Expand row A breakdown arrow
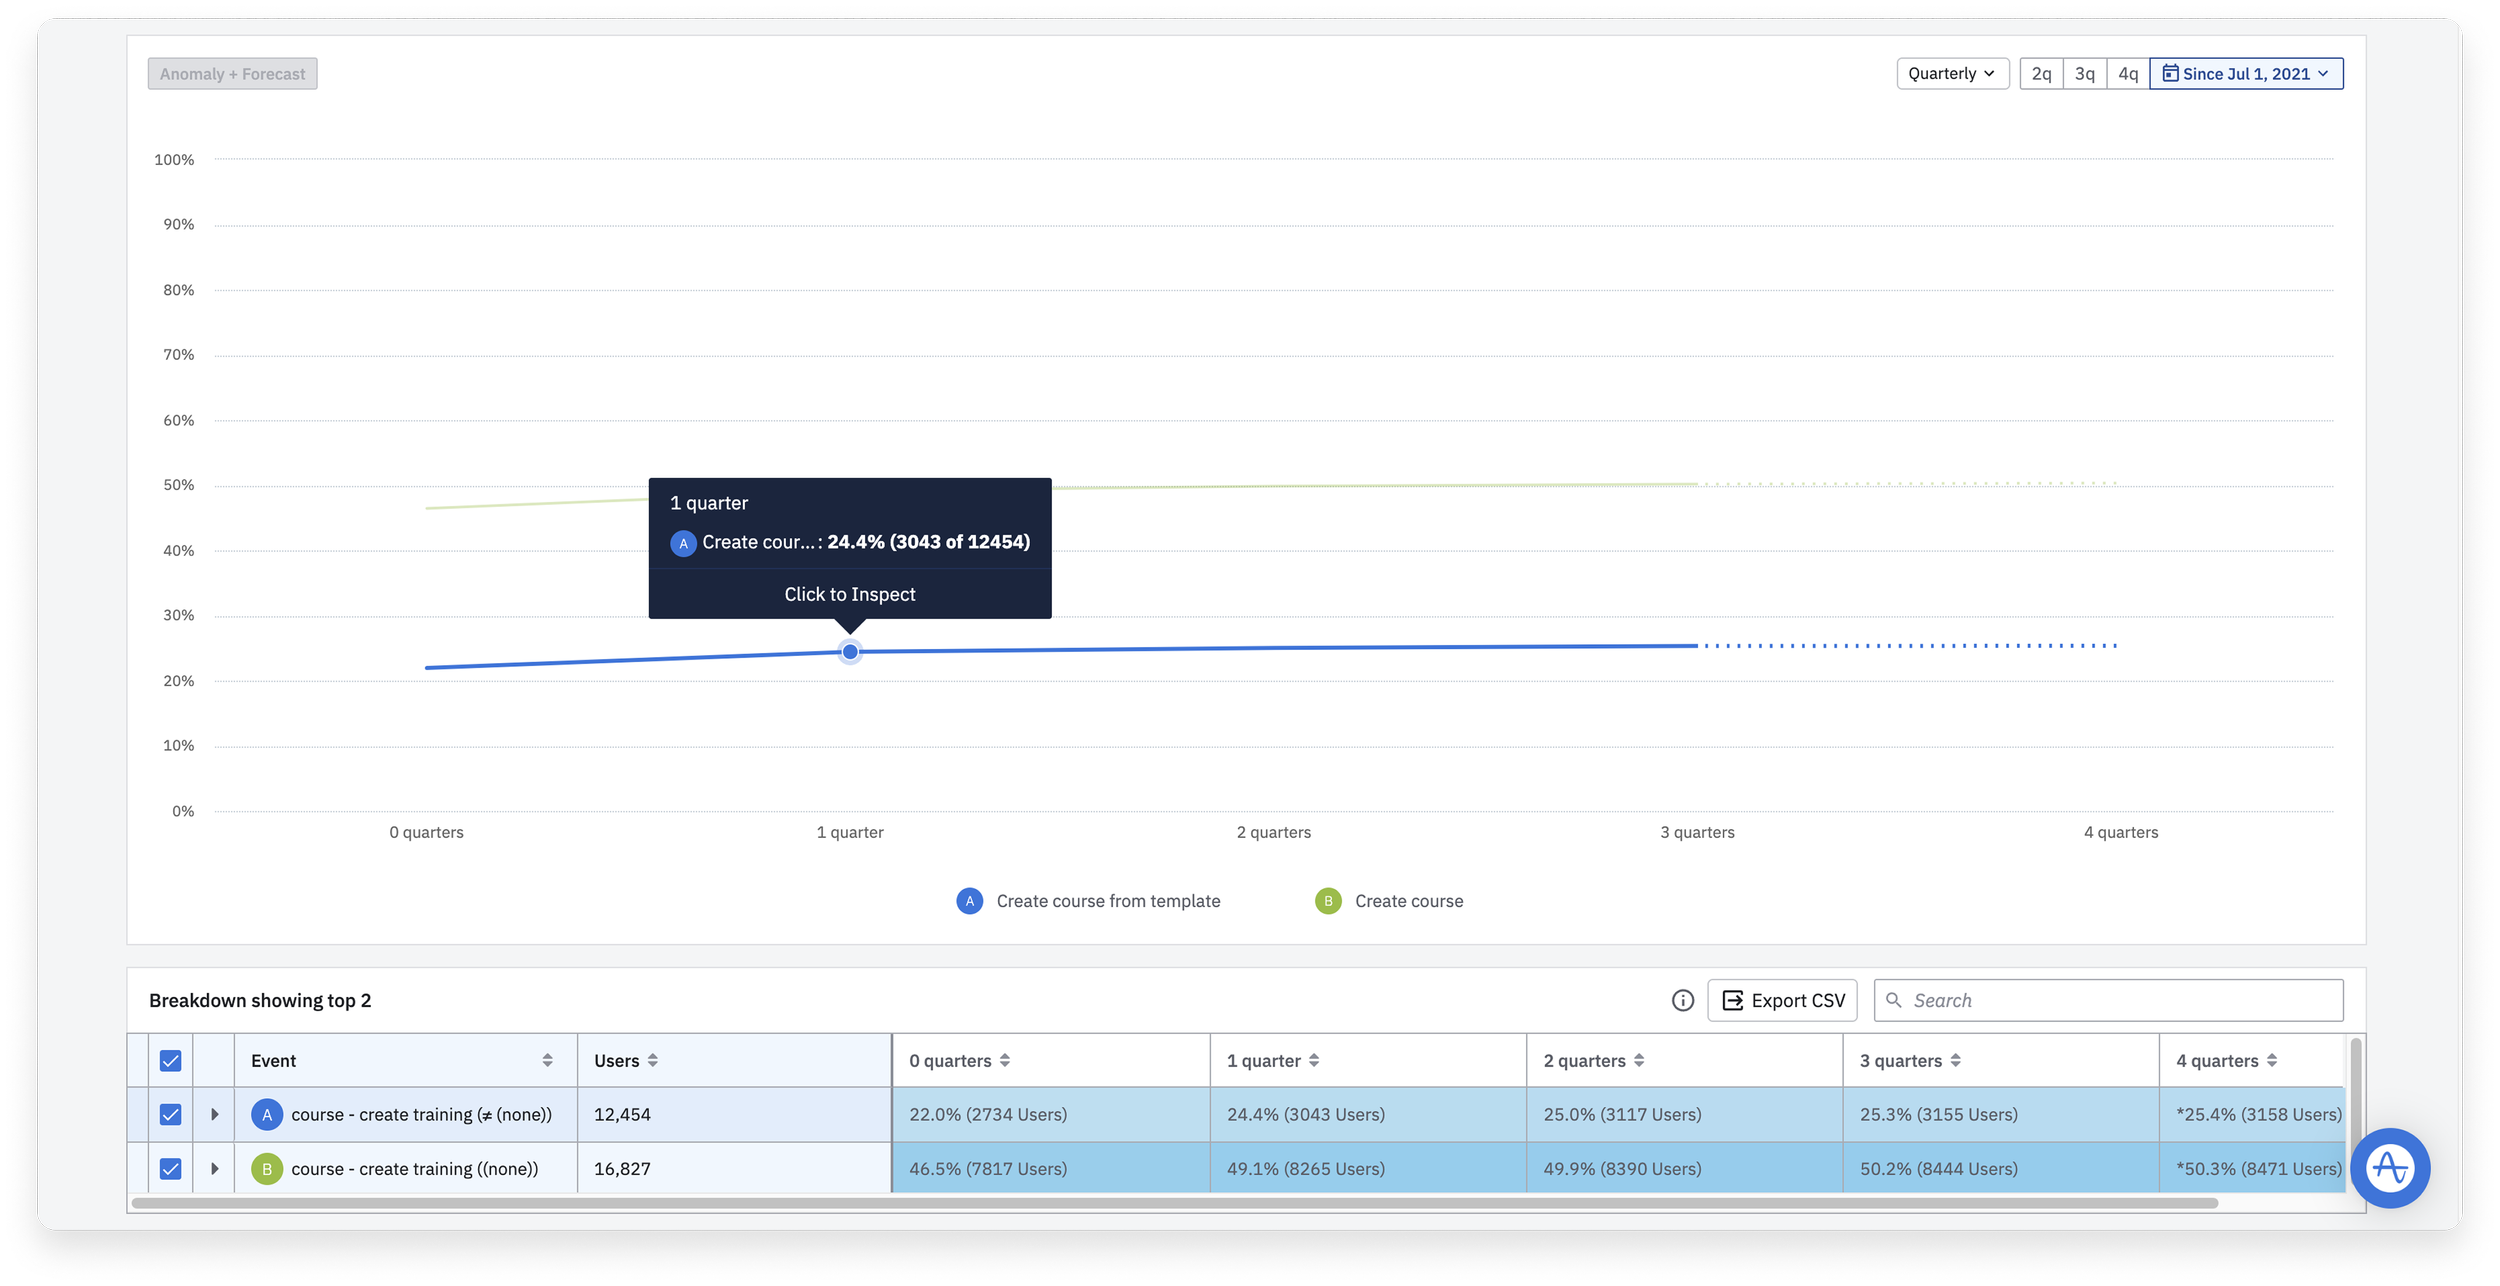This screenshot has width=2500, height=1286. coord(214,1114)
